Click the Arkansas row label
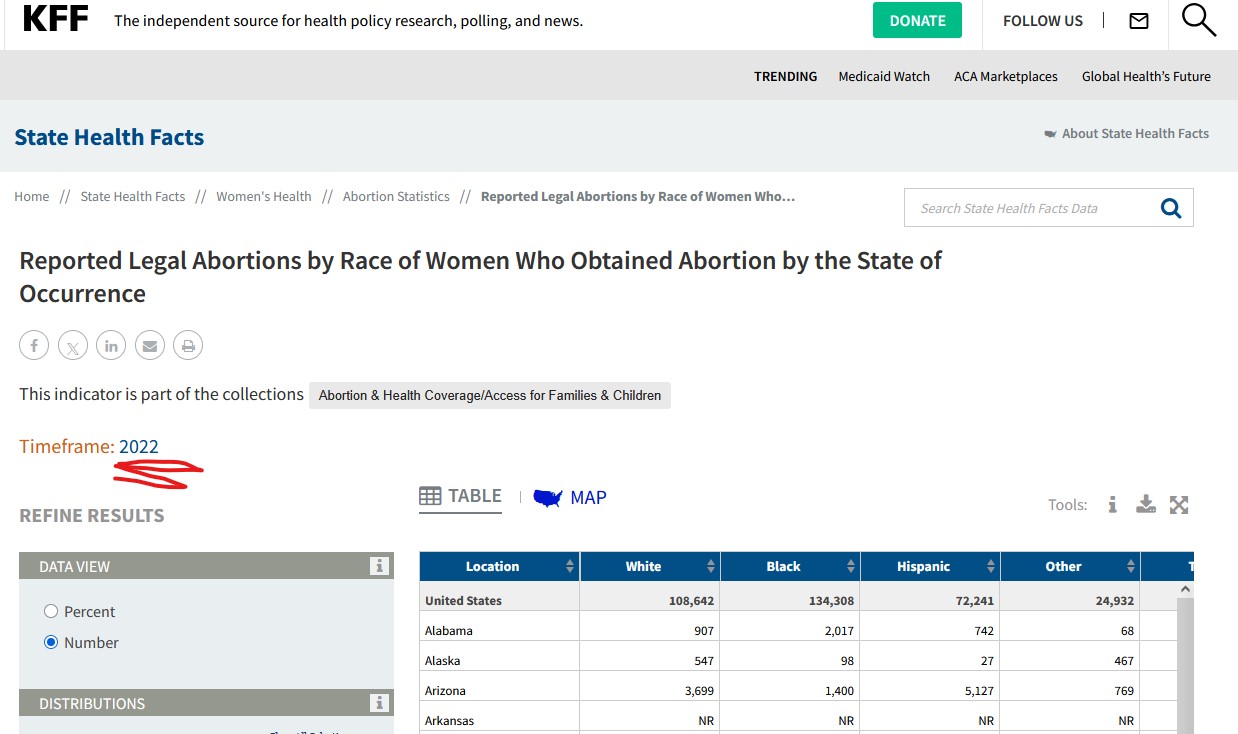 [449, 721]
